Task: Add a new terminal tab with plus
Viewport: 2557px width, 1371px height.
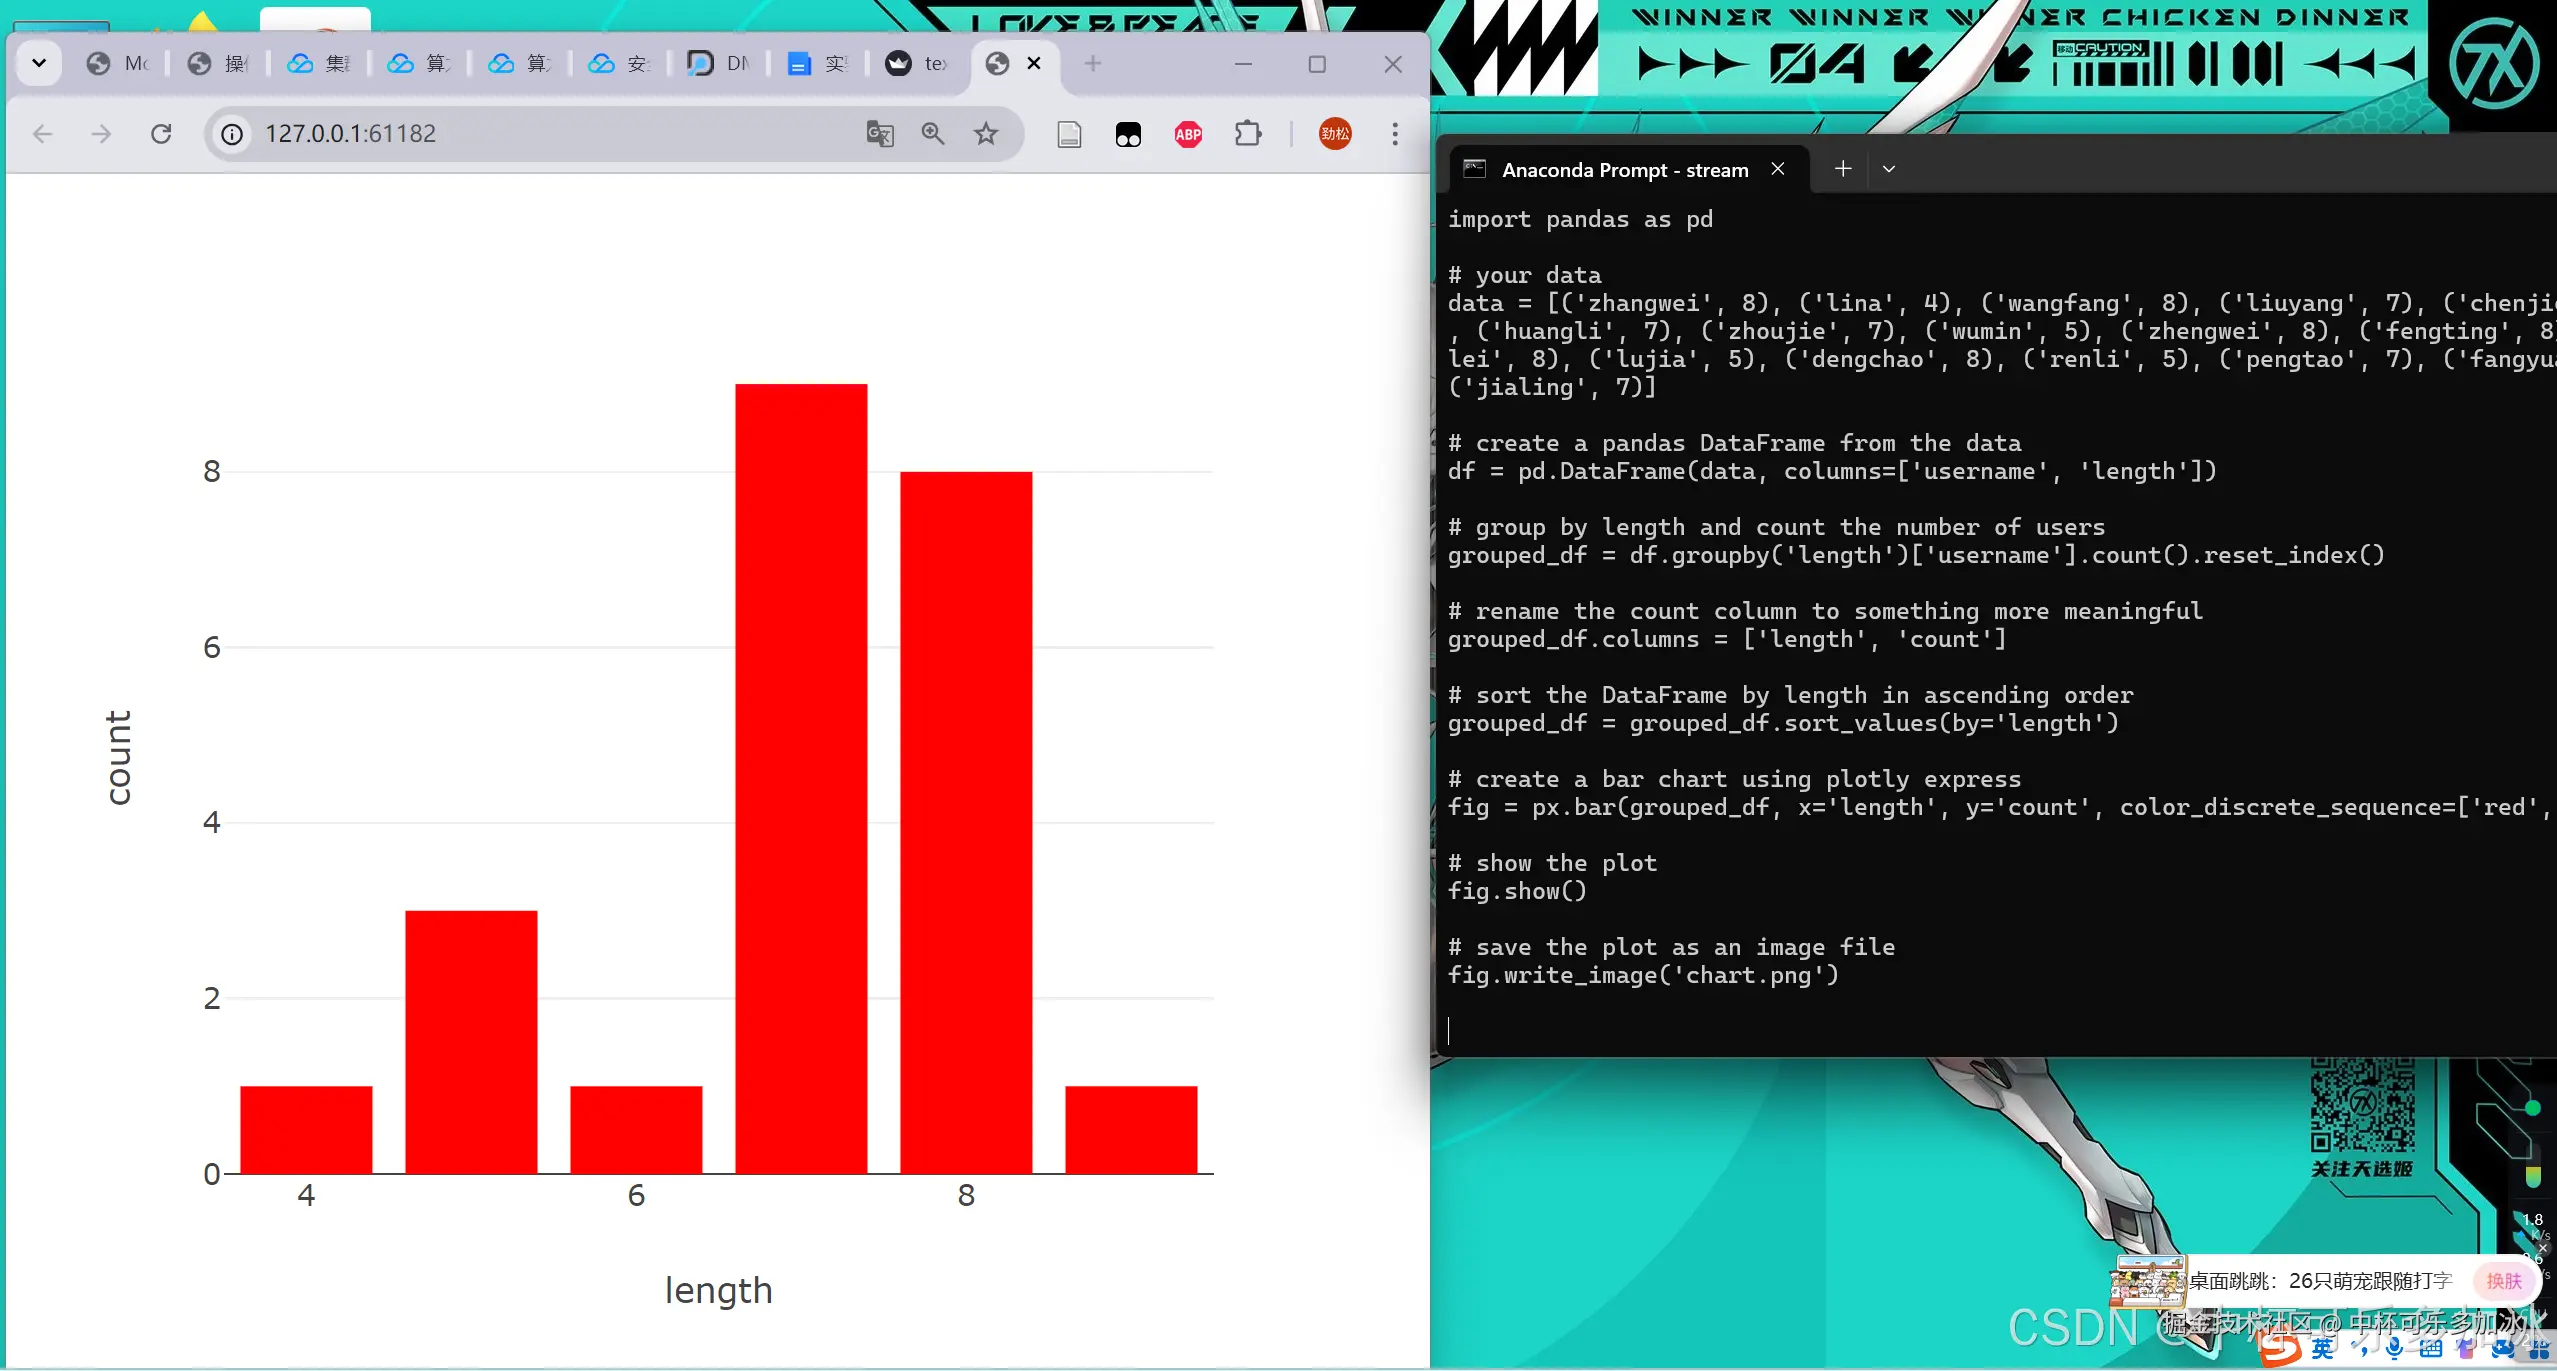Action: coord(1842,169)
